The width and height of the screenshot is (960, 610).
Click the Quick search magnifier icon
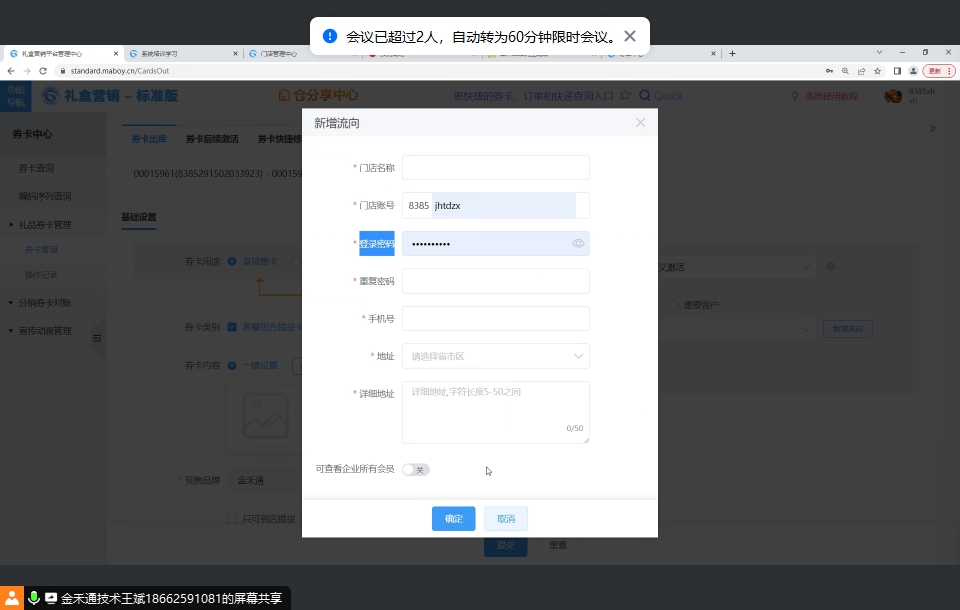[645, 96]
